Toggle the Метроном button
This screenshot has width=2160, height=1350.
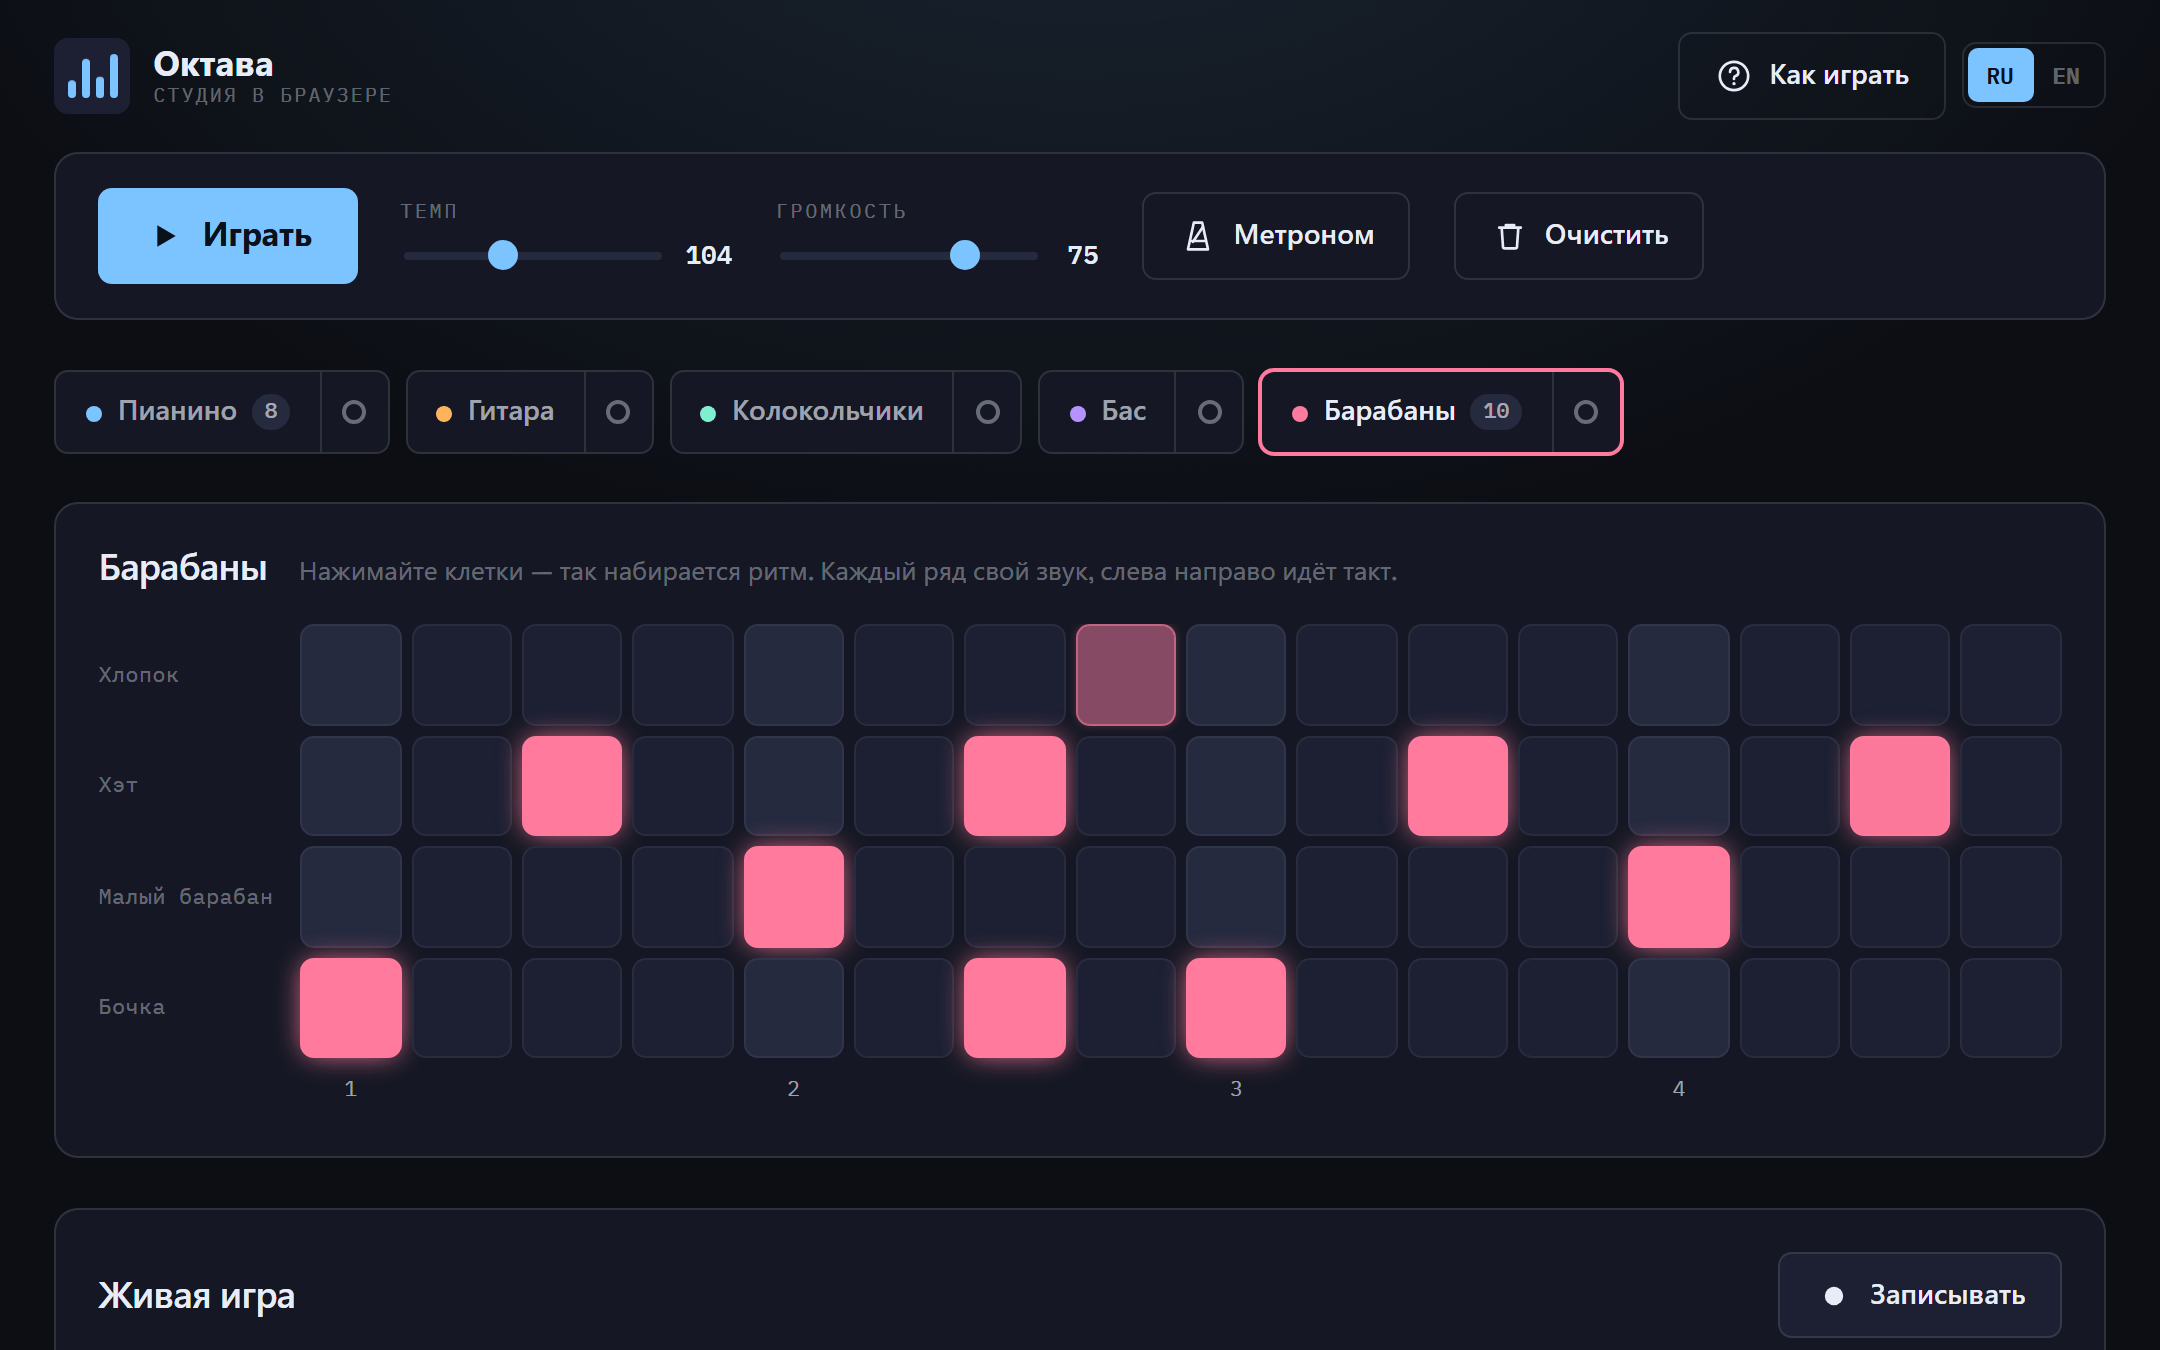coord(1276,236)
